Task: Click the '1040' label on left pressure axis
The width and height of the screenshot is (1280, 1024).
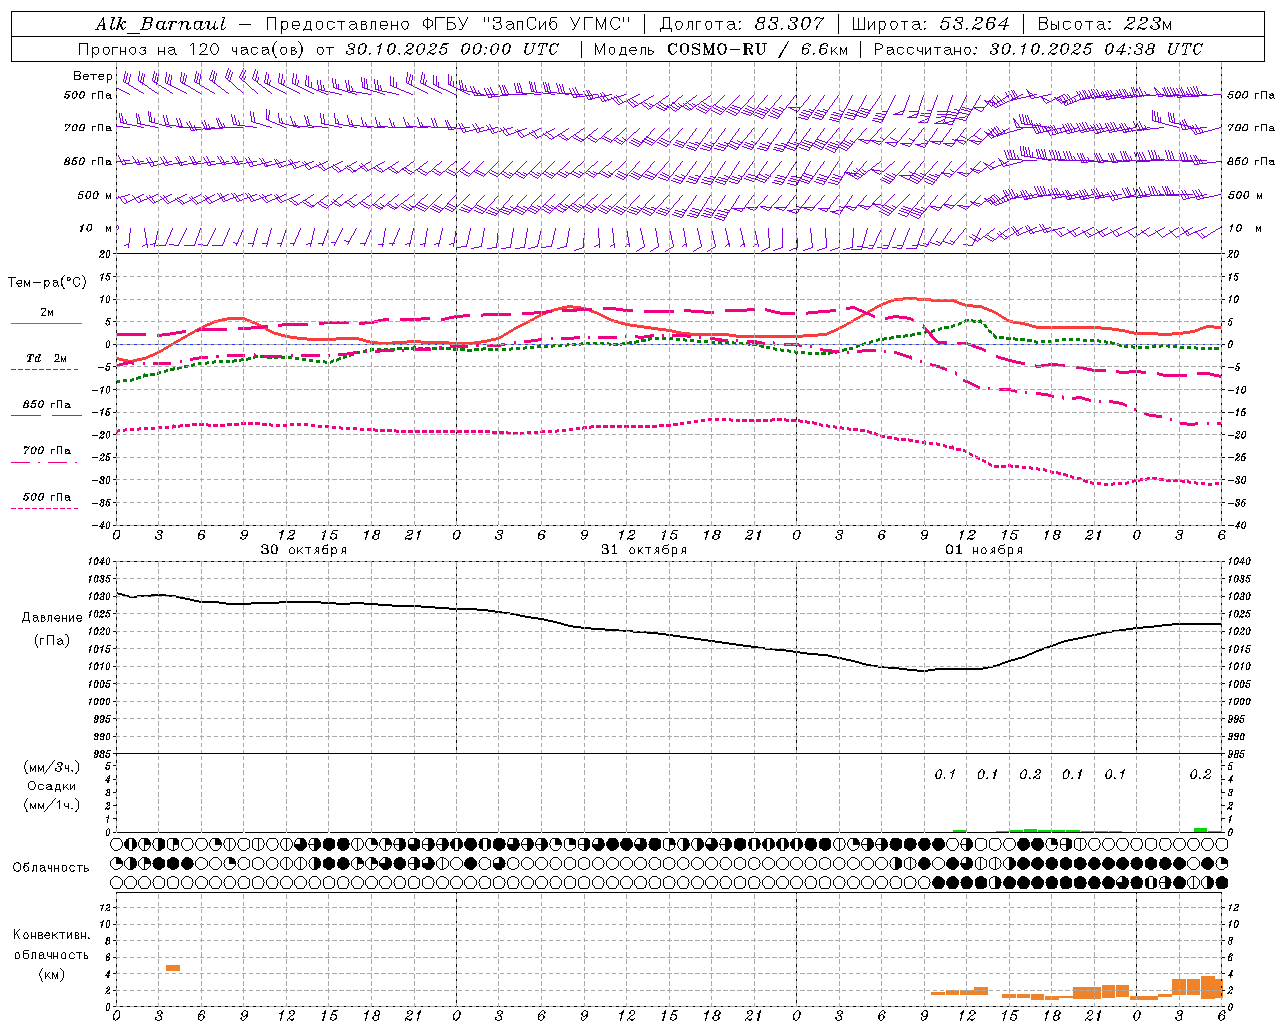Action: (98, 562)
